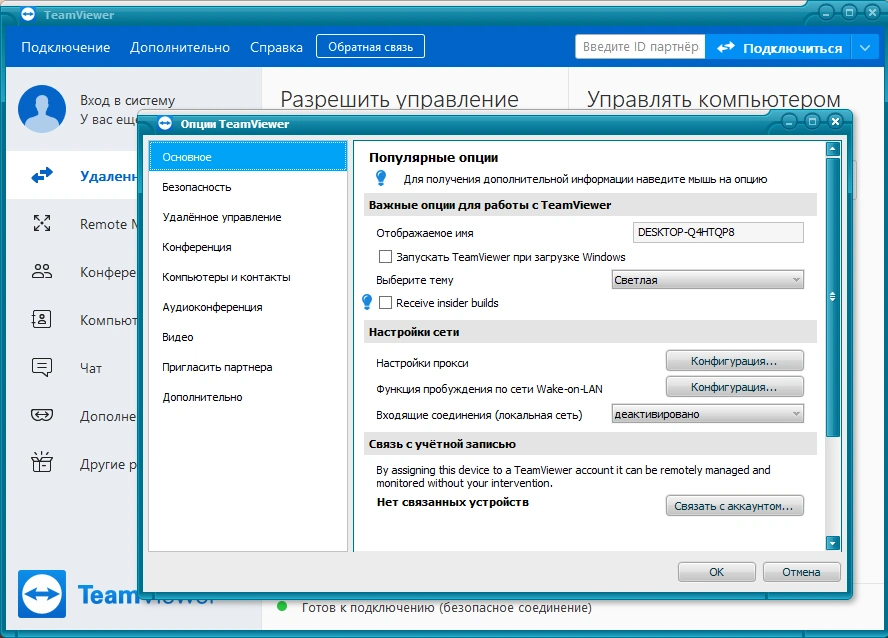888x638 pixels.
Task: Open the Выберите тему dropdown (Светлая)
Action: pos(707,280)
